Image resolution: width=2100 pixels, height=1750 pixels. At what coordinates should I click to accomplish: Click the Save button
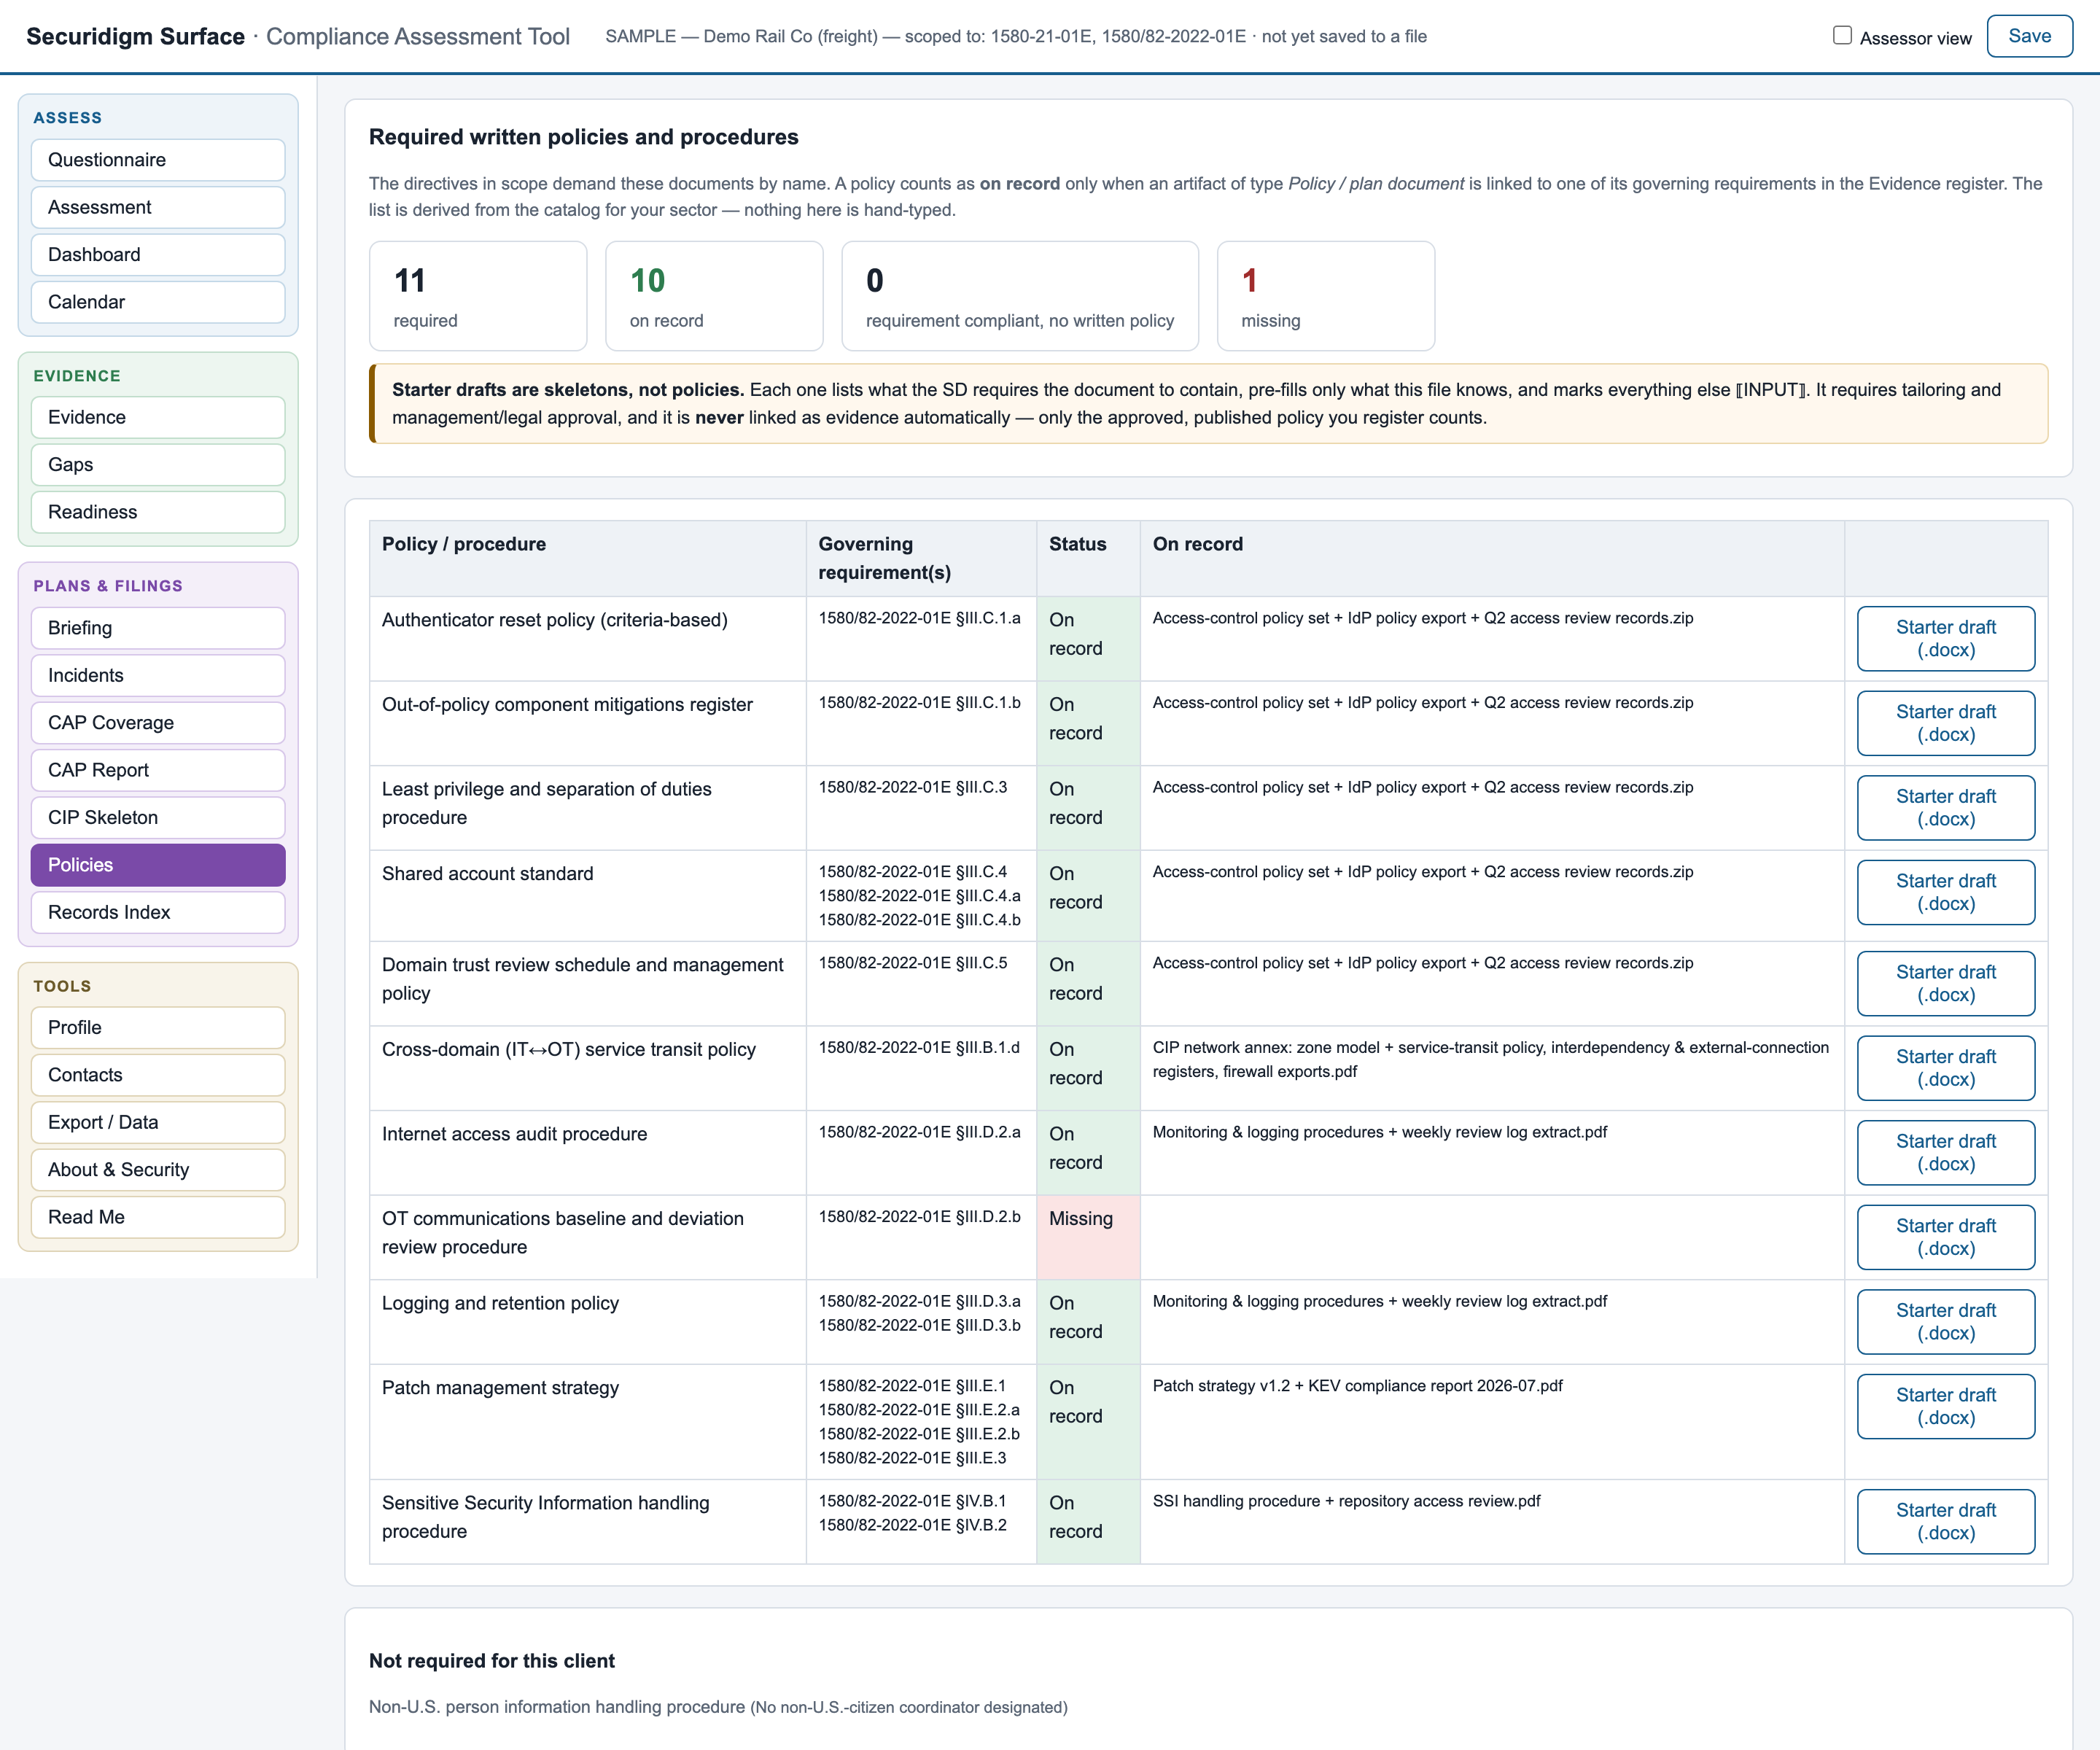[2029, 36]
